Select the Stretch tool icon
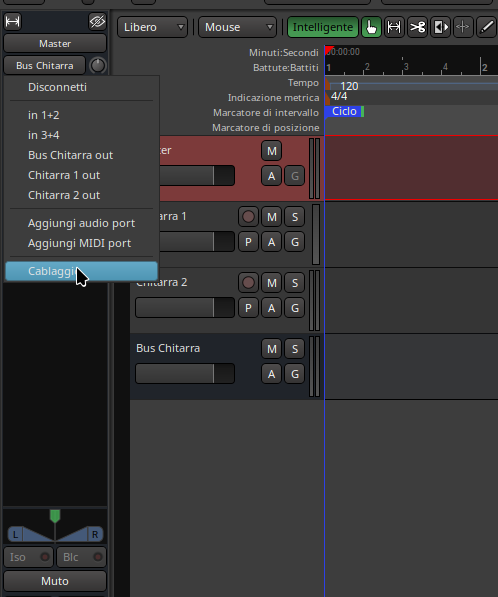This screenshot has height=597, width=498. [463, 27]
